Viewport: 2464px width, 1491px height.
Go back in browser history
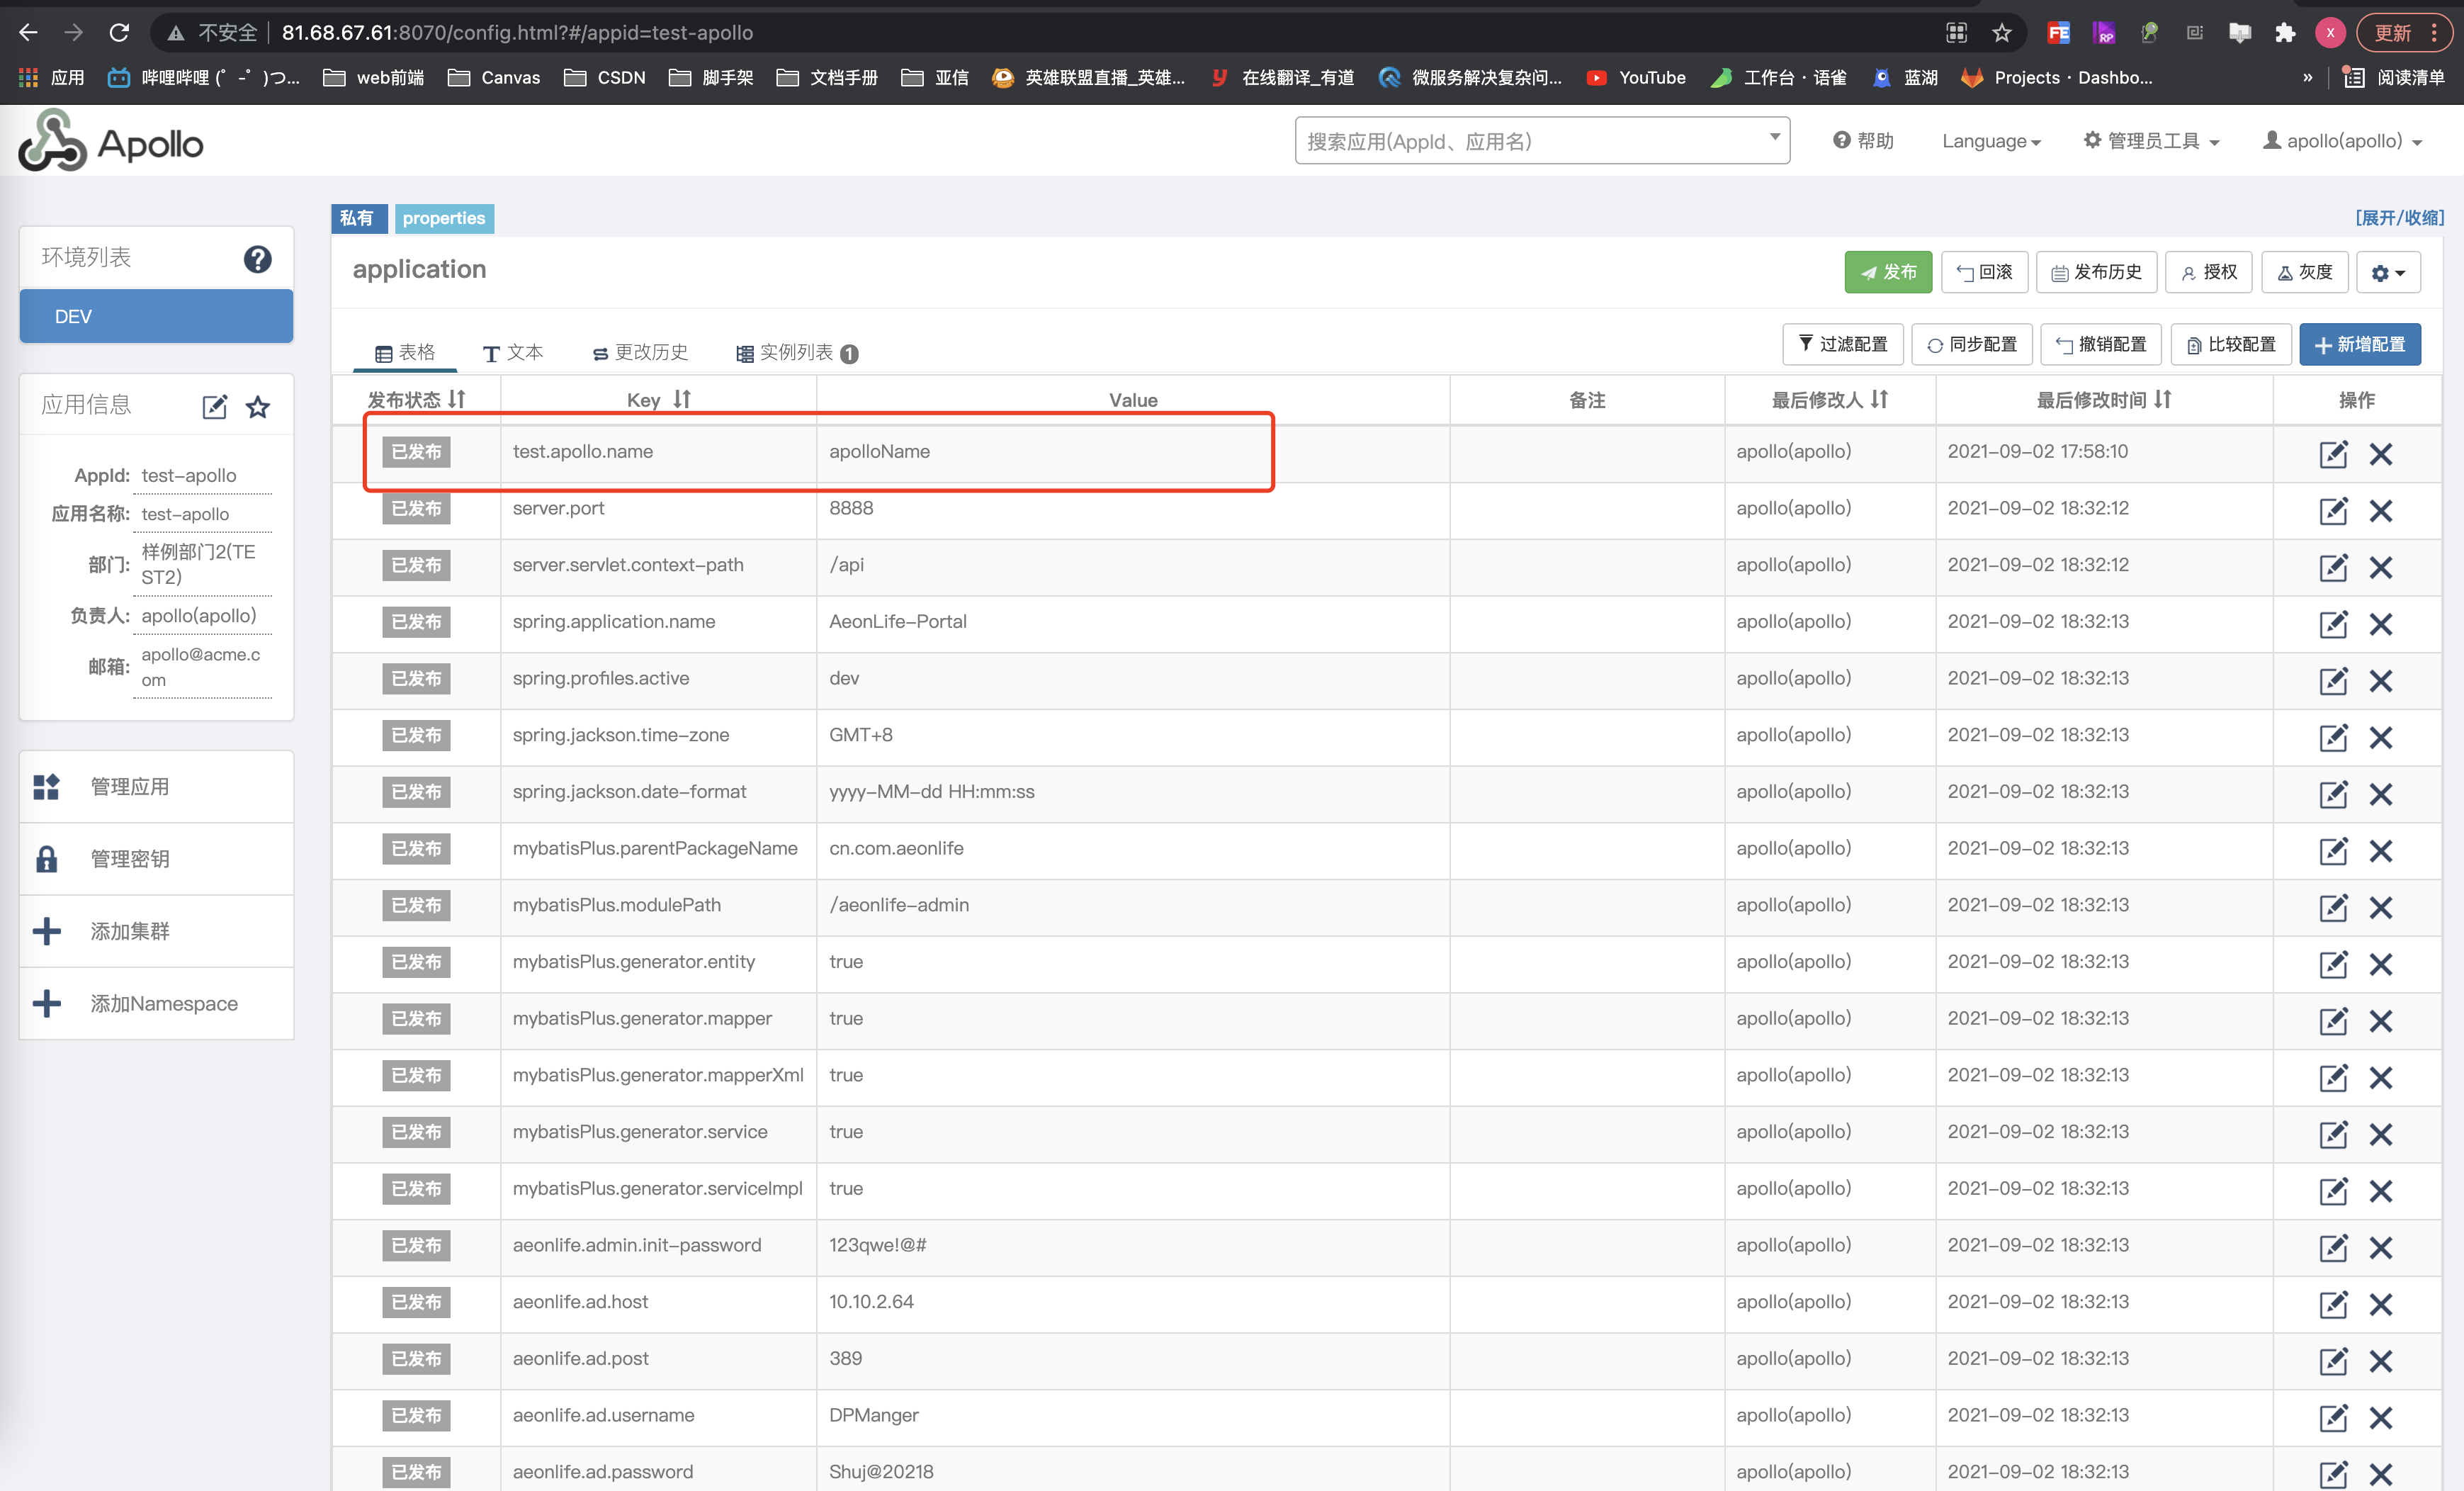(x=28, y=33)
